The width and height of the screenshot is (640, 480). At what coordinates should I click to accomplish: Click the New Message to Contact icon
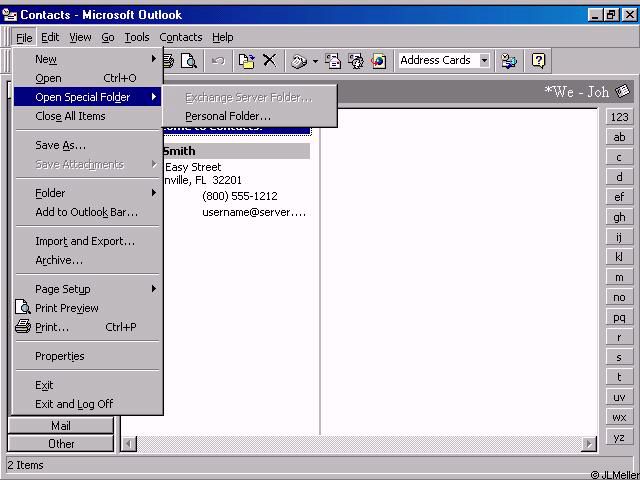click(x=333, y=61)
